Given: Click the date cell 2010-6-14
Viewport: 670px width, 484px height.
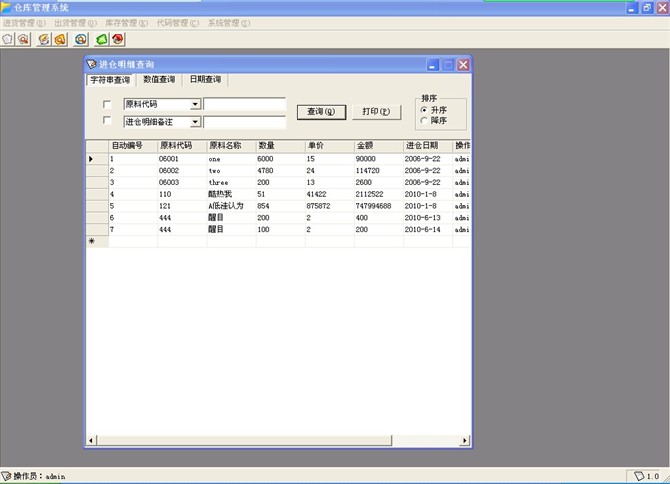Looking at the screenshot, I should [x=428, y=229].
